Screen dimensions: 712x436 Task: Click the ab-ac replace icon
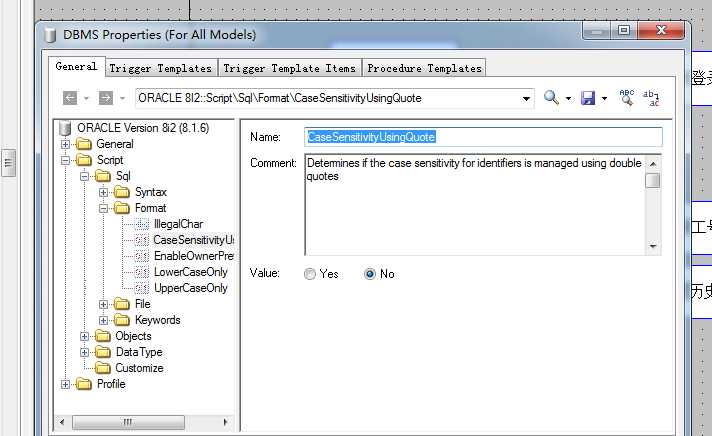(x=651, y=98)
